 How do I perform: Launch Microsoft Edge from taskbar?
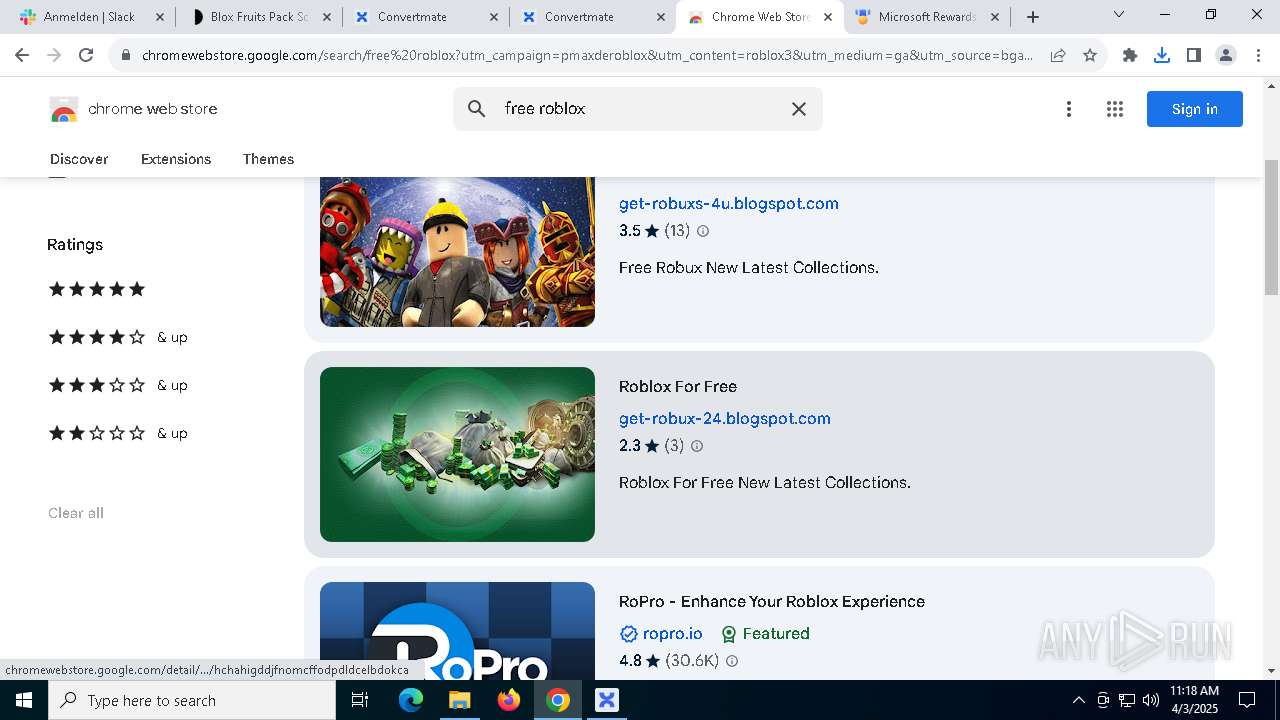point(411,700)
